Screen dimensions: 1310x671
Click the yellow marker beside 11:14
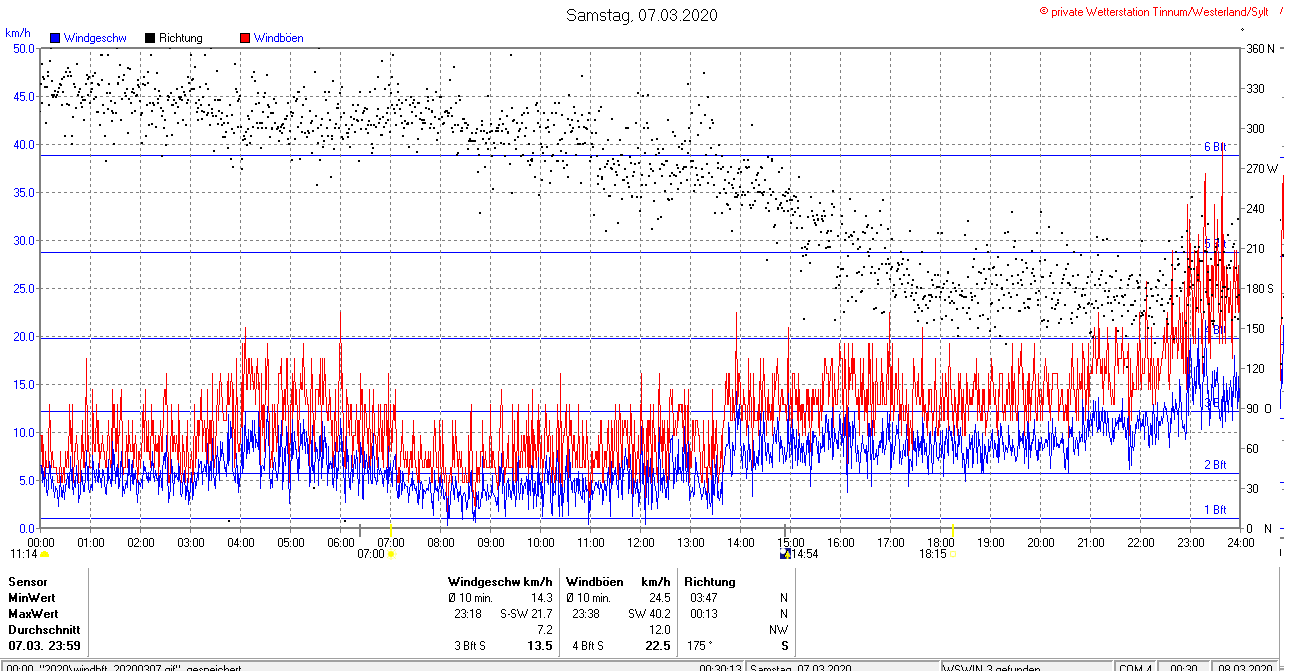click(x=44, y=553)
